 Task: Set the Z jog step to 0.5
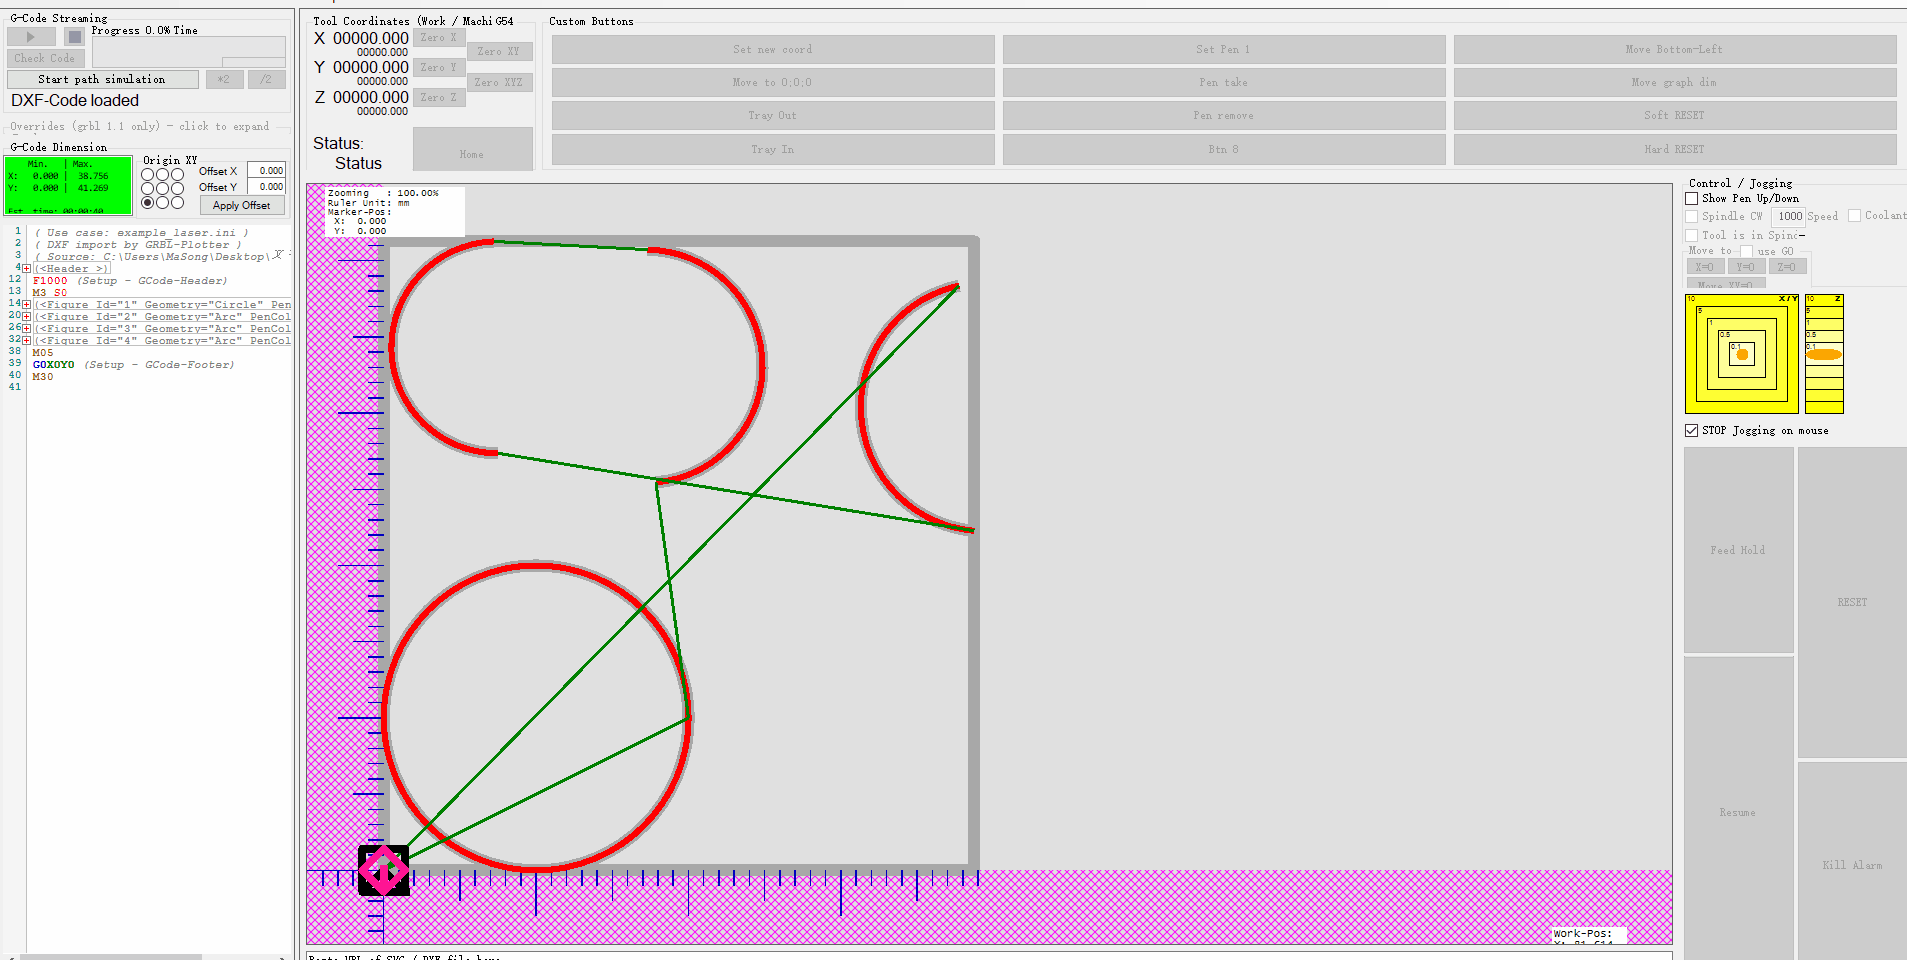click(x=1822, y=337)
